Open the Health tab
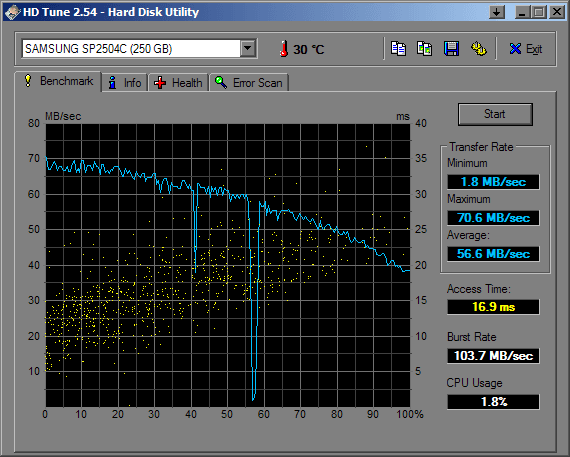This screenshot has width=570, height=457. [x=178, y=83]
